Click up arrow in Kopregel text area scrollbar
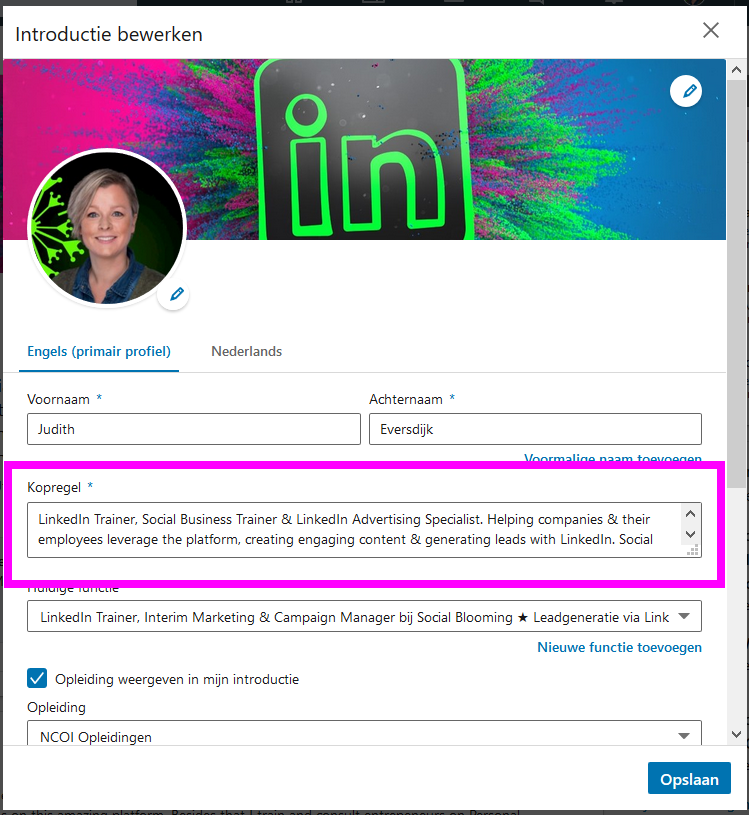Viewport: 749px width, 815px height. 690,514
